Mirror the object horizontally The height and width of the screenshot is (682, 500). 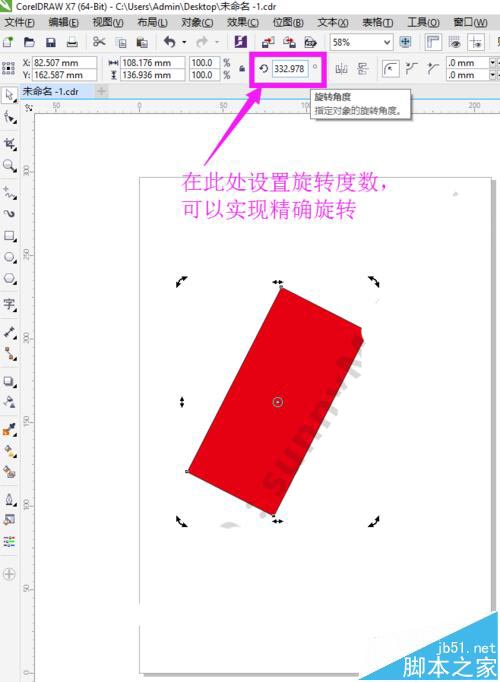pyautogui.click(x=342, y=68)
